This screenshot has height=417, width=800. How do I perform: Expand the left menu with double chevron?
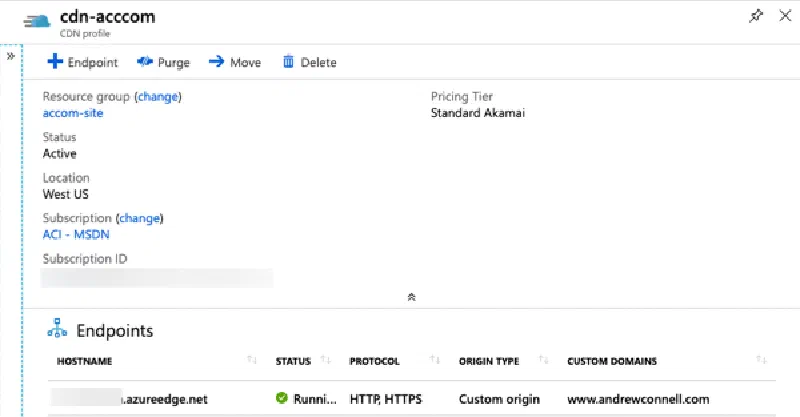click(x=11, y=56)
